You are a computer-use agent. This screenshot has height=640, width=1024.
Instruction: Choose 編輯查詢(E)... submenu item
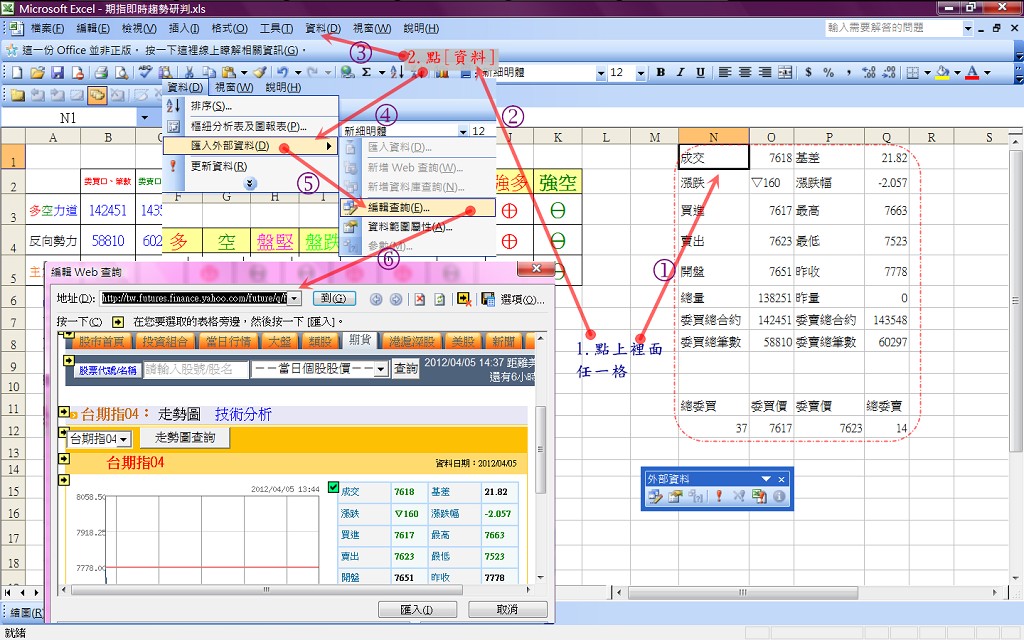(417, 208)
